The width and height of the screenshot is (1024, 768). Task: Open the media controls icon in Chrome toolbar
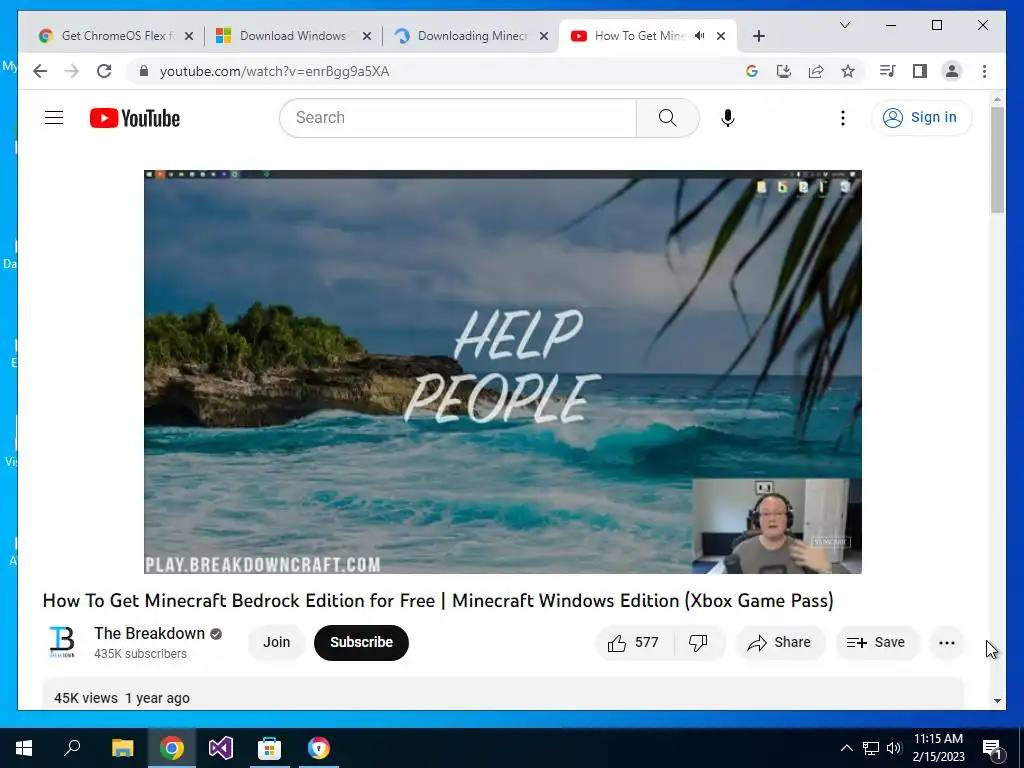[x=887, y=71]
